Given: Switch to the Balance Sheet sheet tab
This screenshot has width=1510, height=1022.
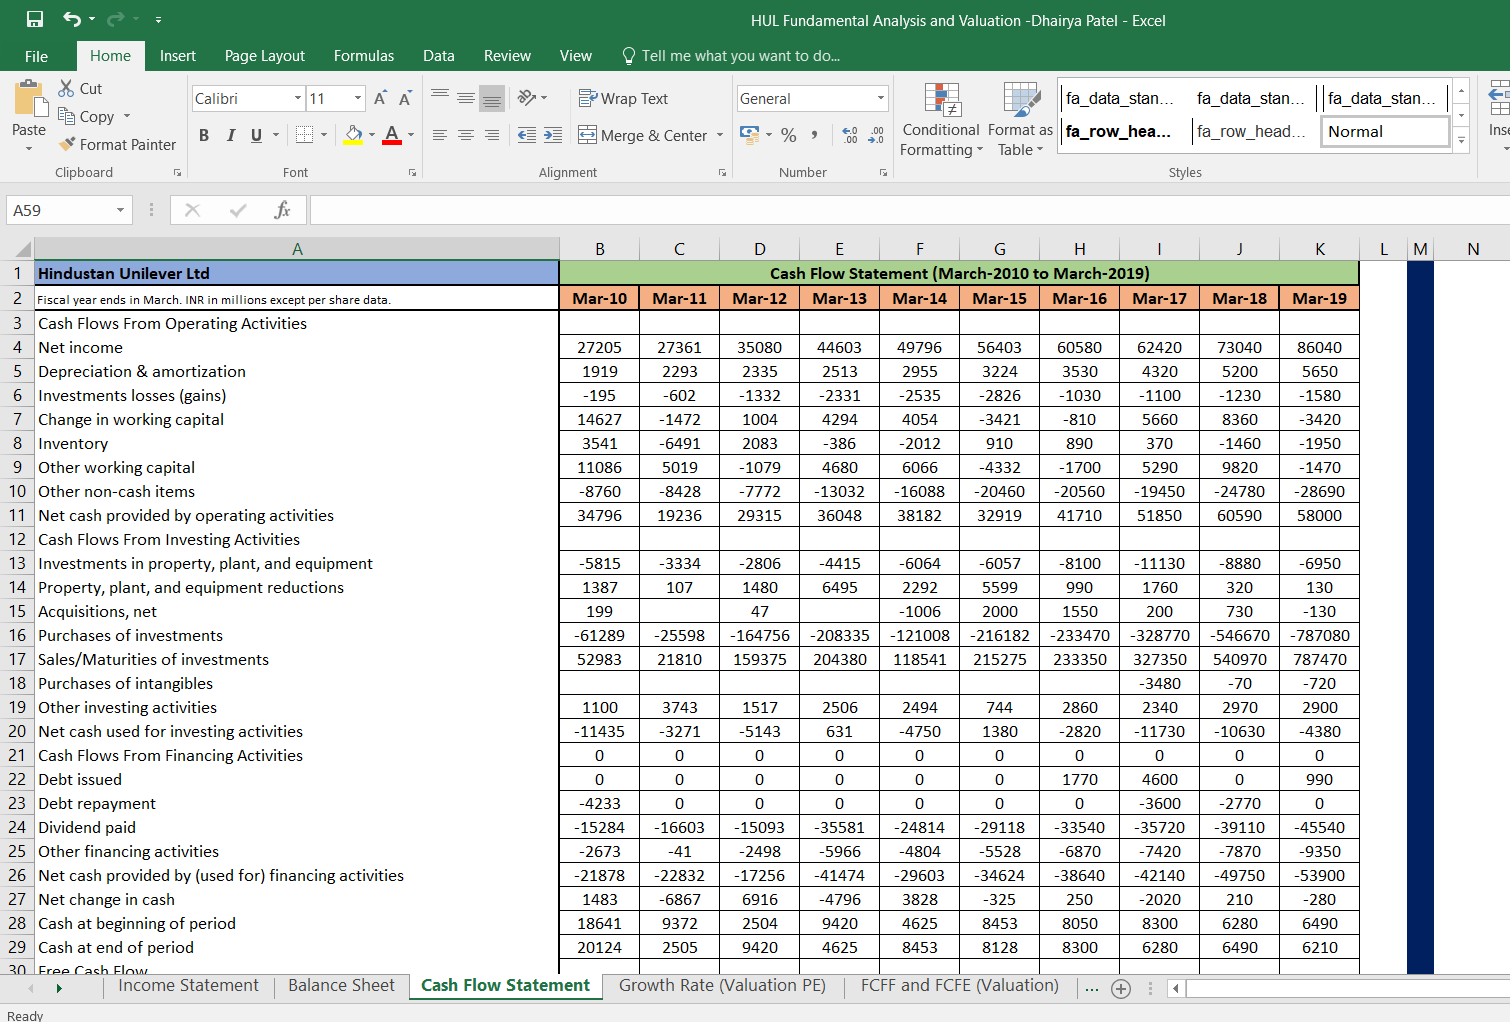Looking at the screenshot, I should (341, 986).
